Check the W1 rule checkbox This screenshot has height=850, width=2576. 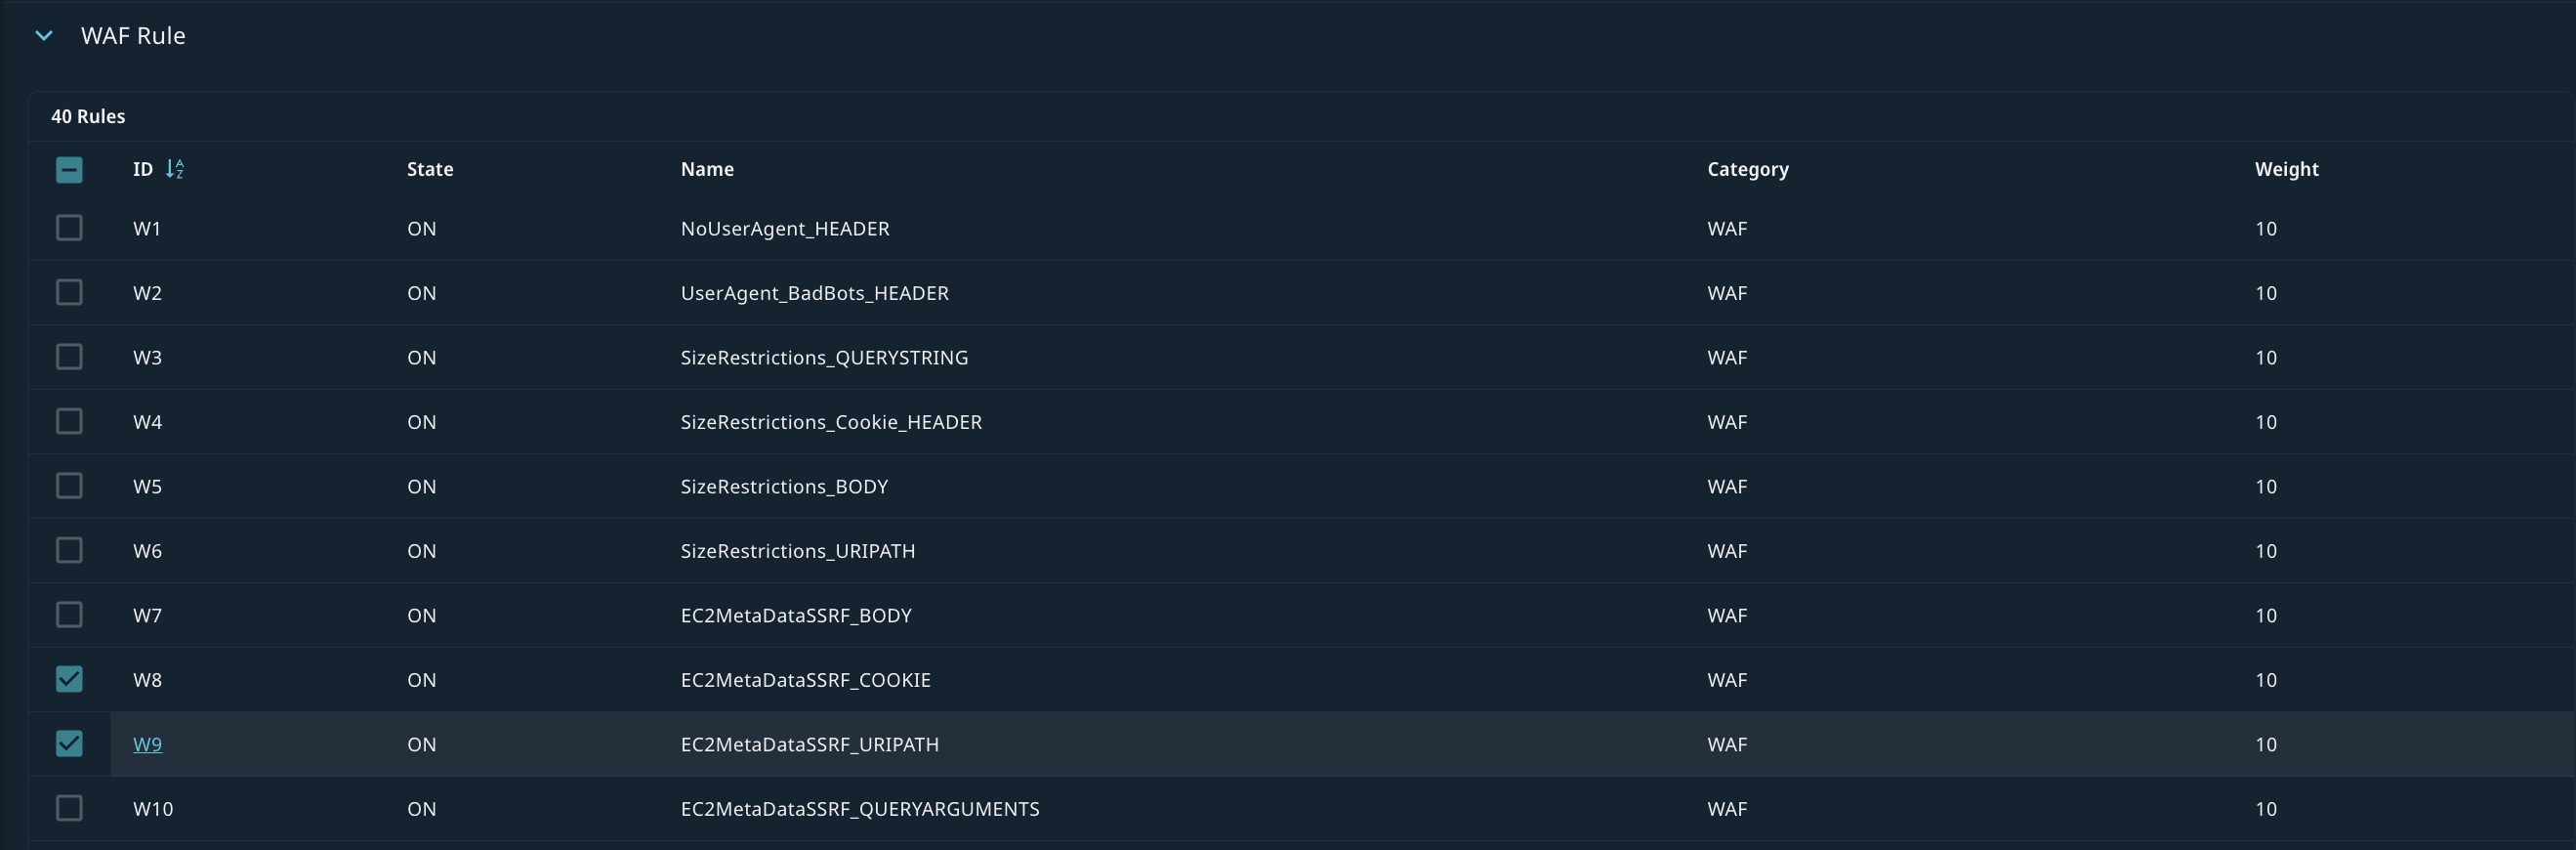pos(69,228)
